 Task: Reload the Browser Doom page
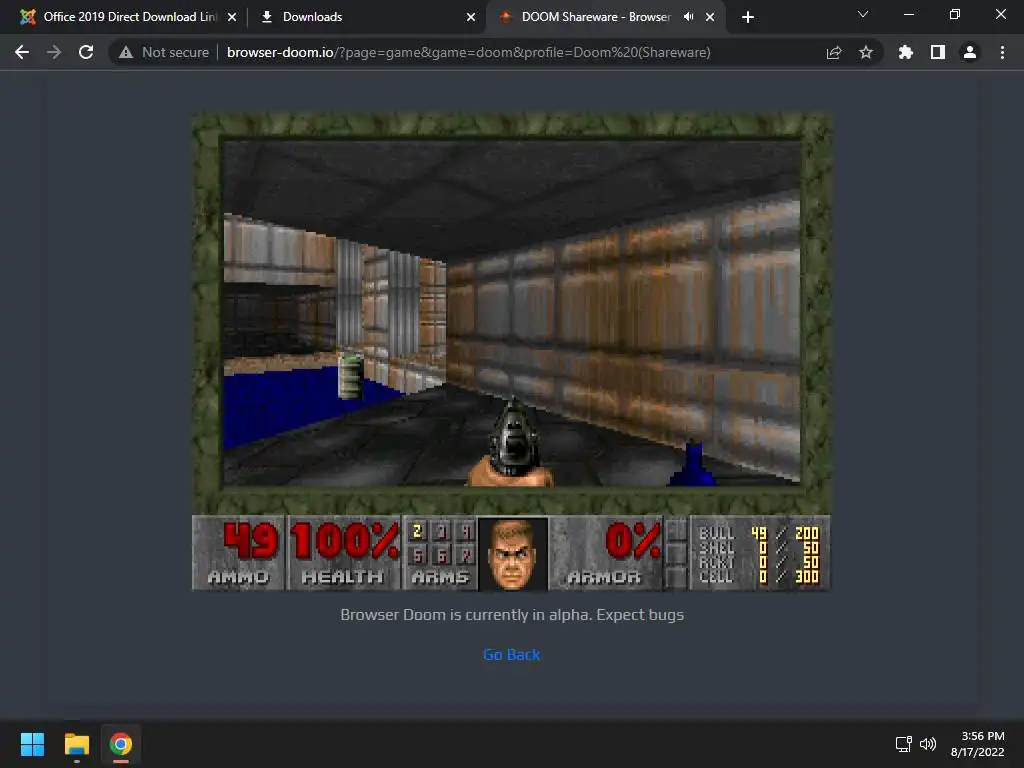pos(86,52)
